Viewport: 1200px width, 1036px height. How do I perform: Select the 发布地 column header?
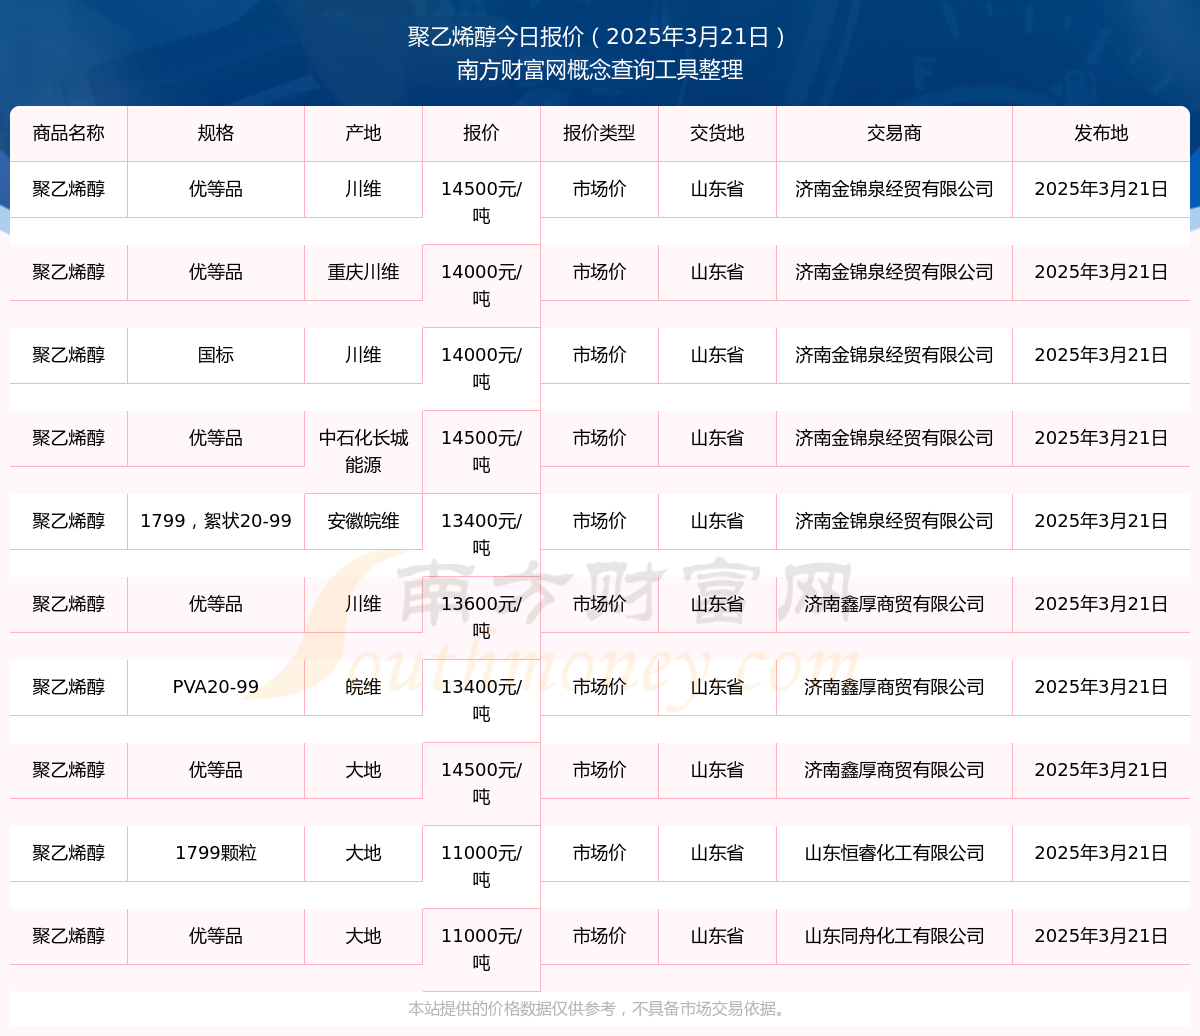tap(1101, 133)
